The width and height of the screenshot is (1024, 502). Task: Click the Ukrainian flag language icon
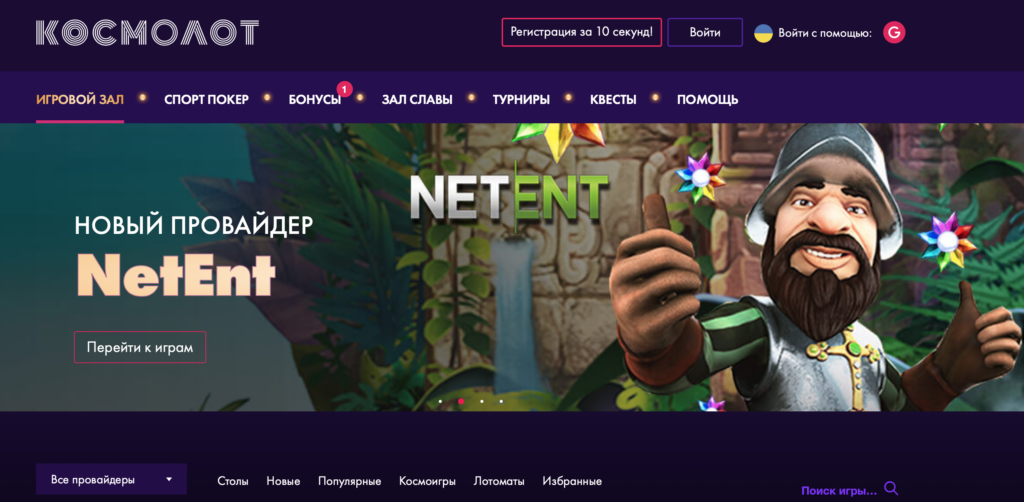coord(763,33)
